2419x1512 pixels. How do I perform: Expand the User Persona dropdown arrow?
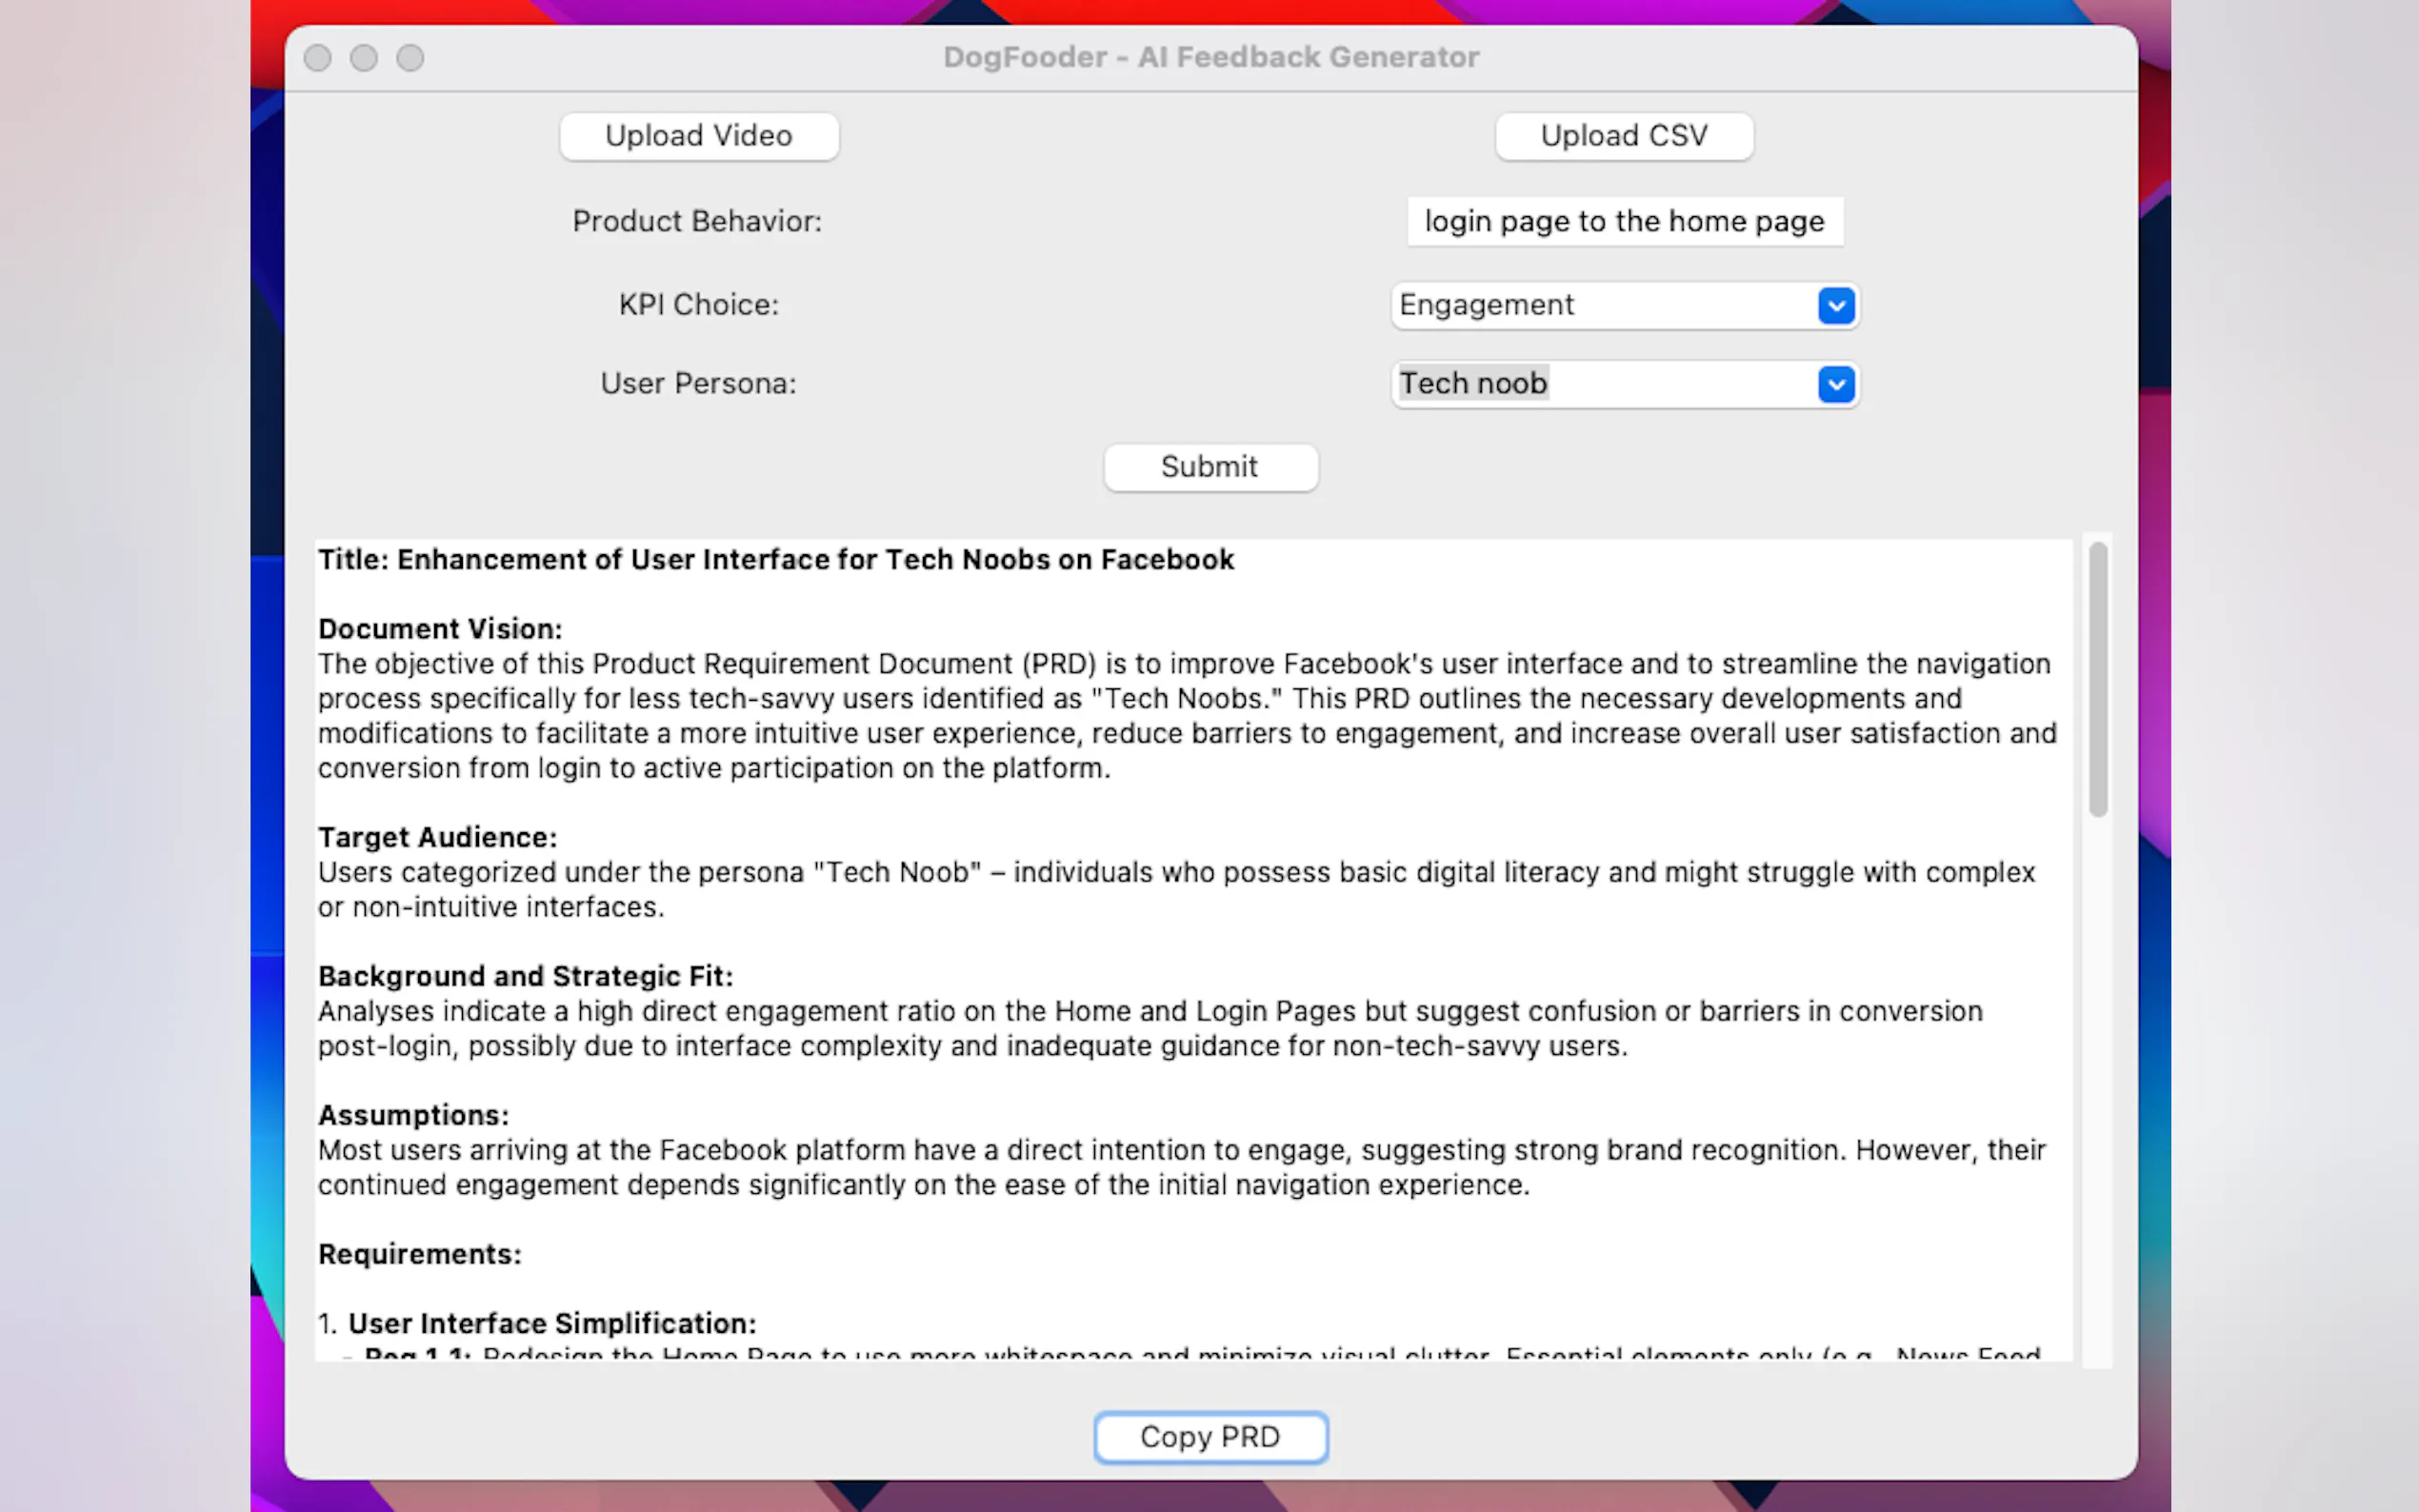pyautogui.click(x=1835, y=384)
